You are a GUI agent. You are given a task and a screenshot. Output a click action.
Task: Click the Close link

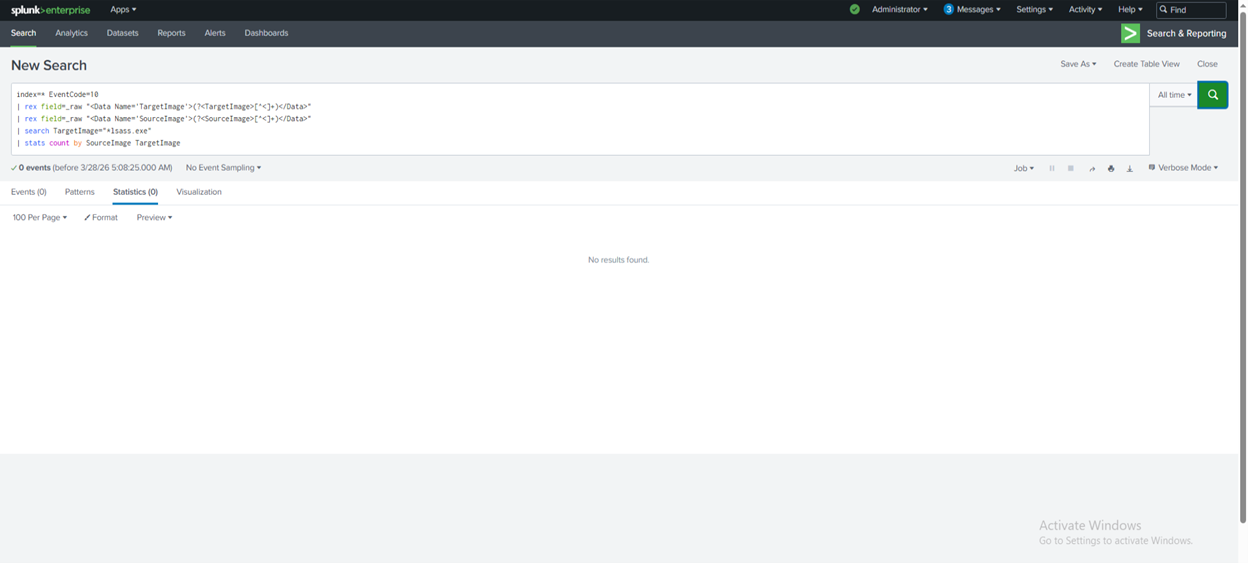1207,64
